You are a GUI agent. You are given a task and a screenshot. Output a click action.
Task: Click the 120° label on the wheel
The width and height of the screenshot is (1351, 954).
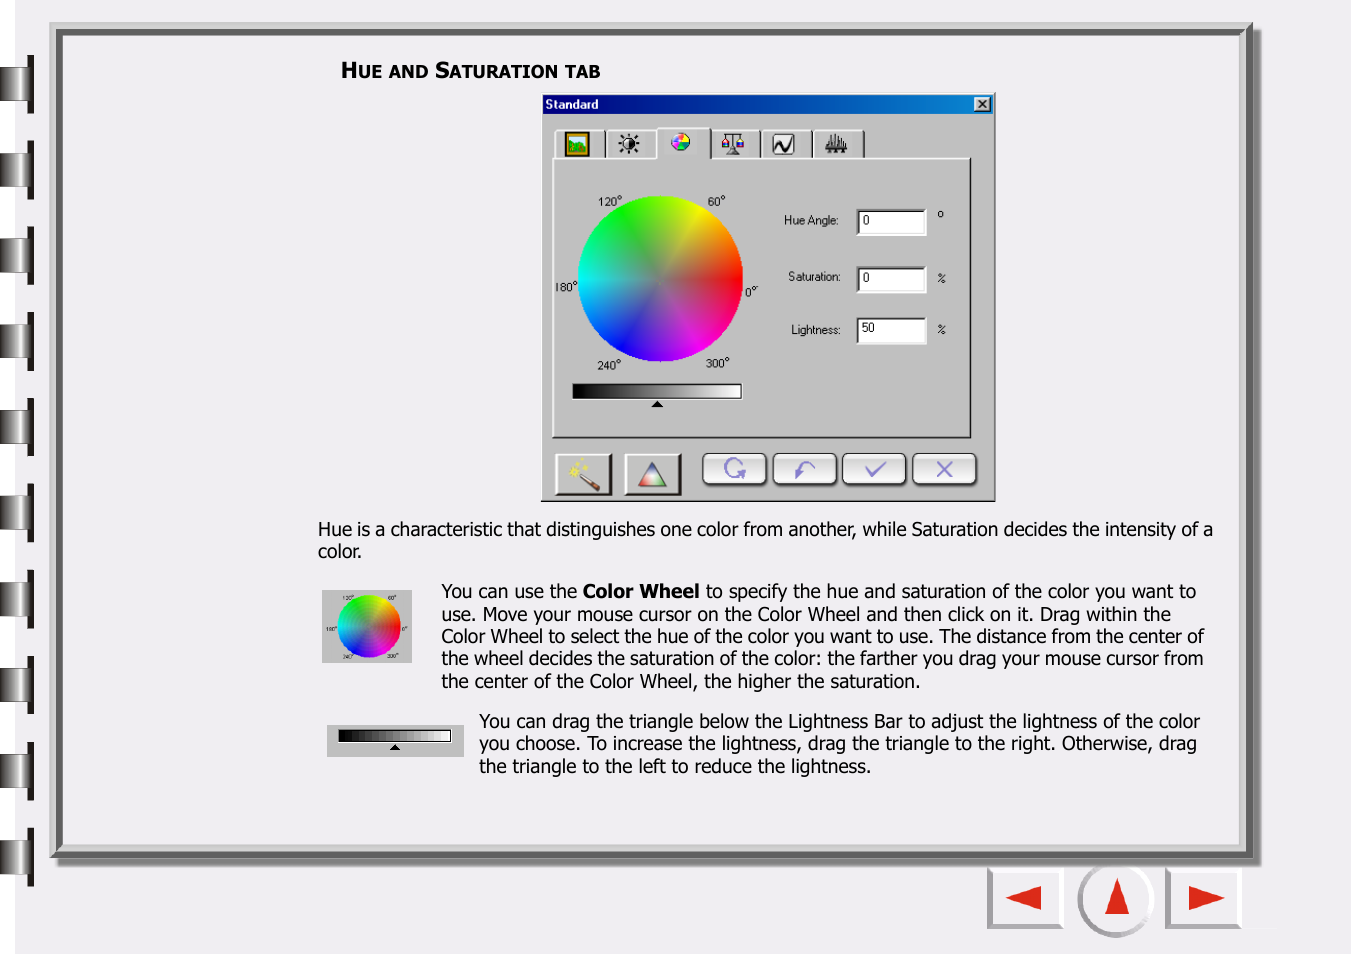tap(610, 201)
